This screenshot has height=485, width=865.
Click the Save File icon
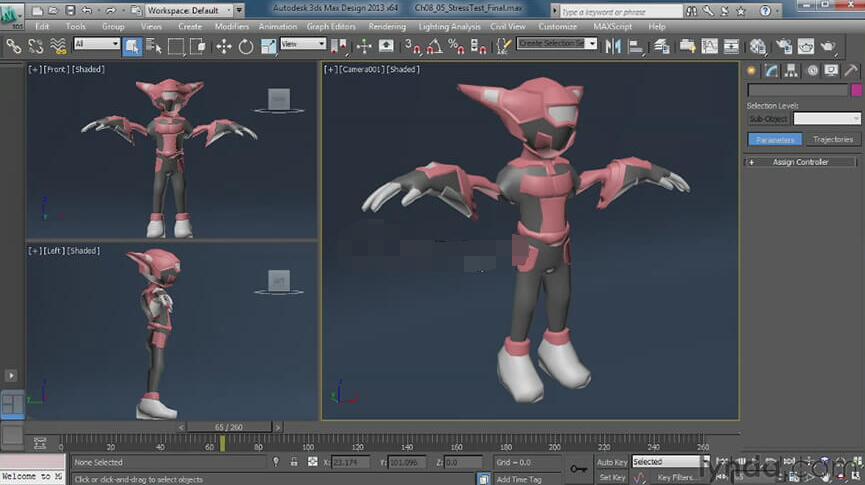(x=70, y=10)
